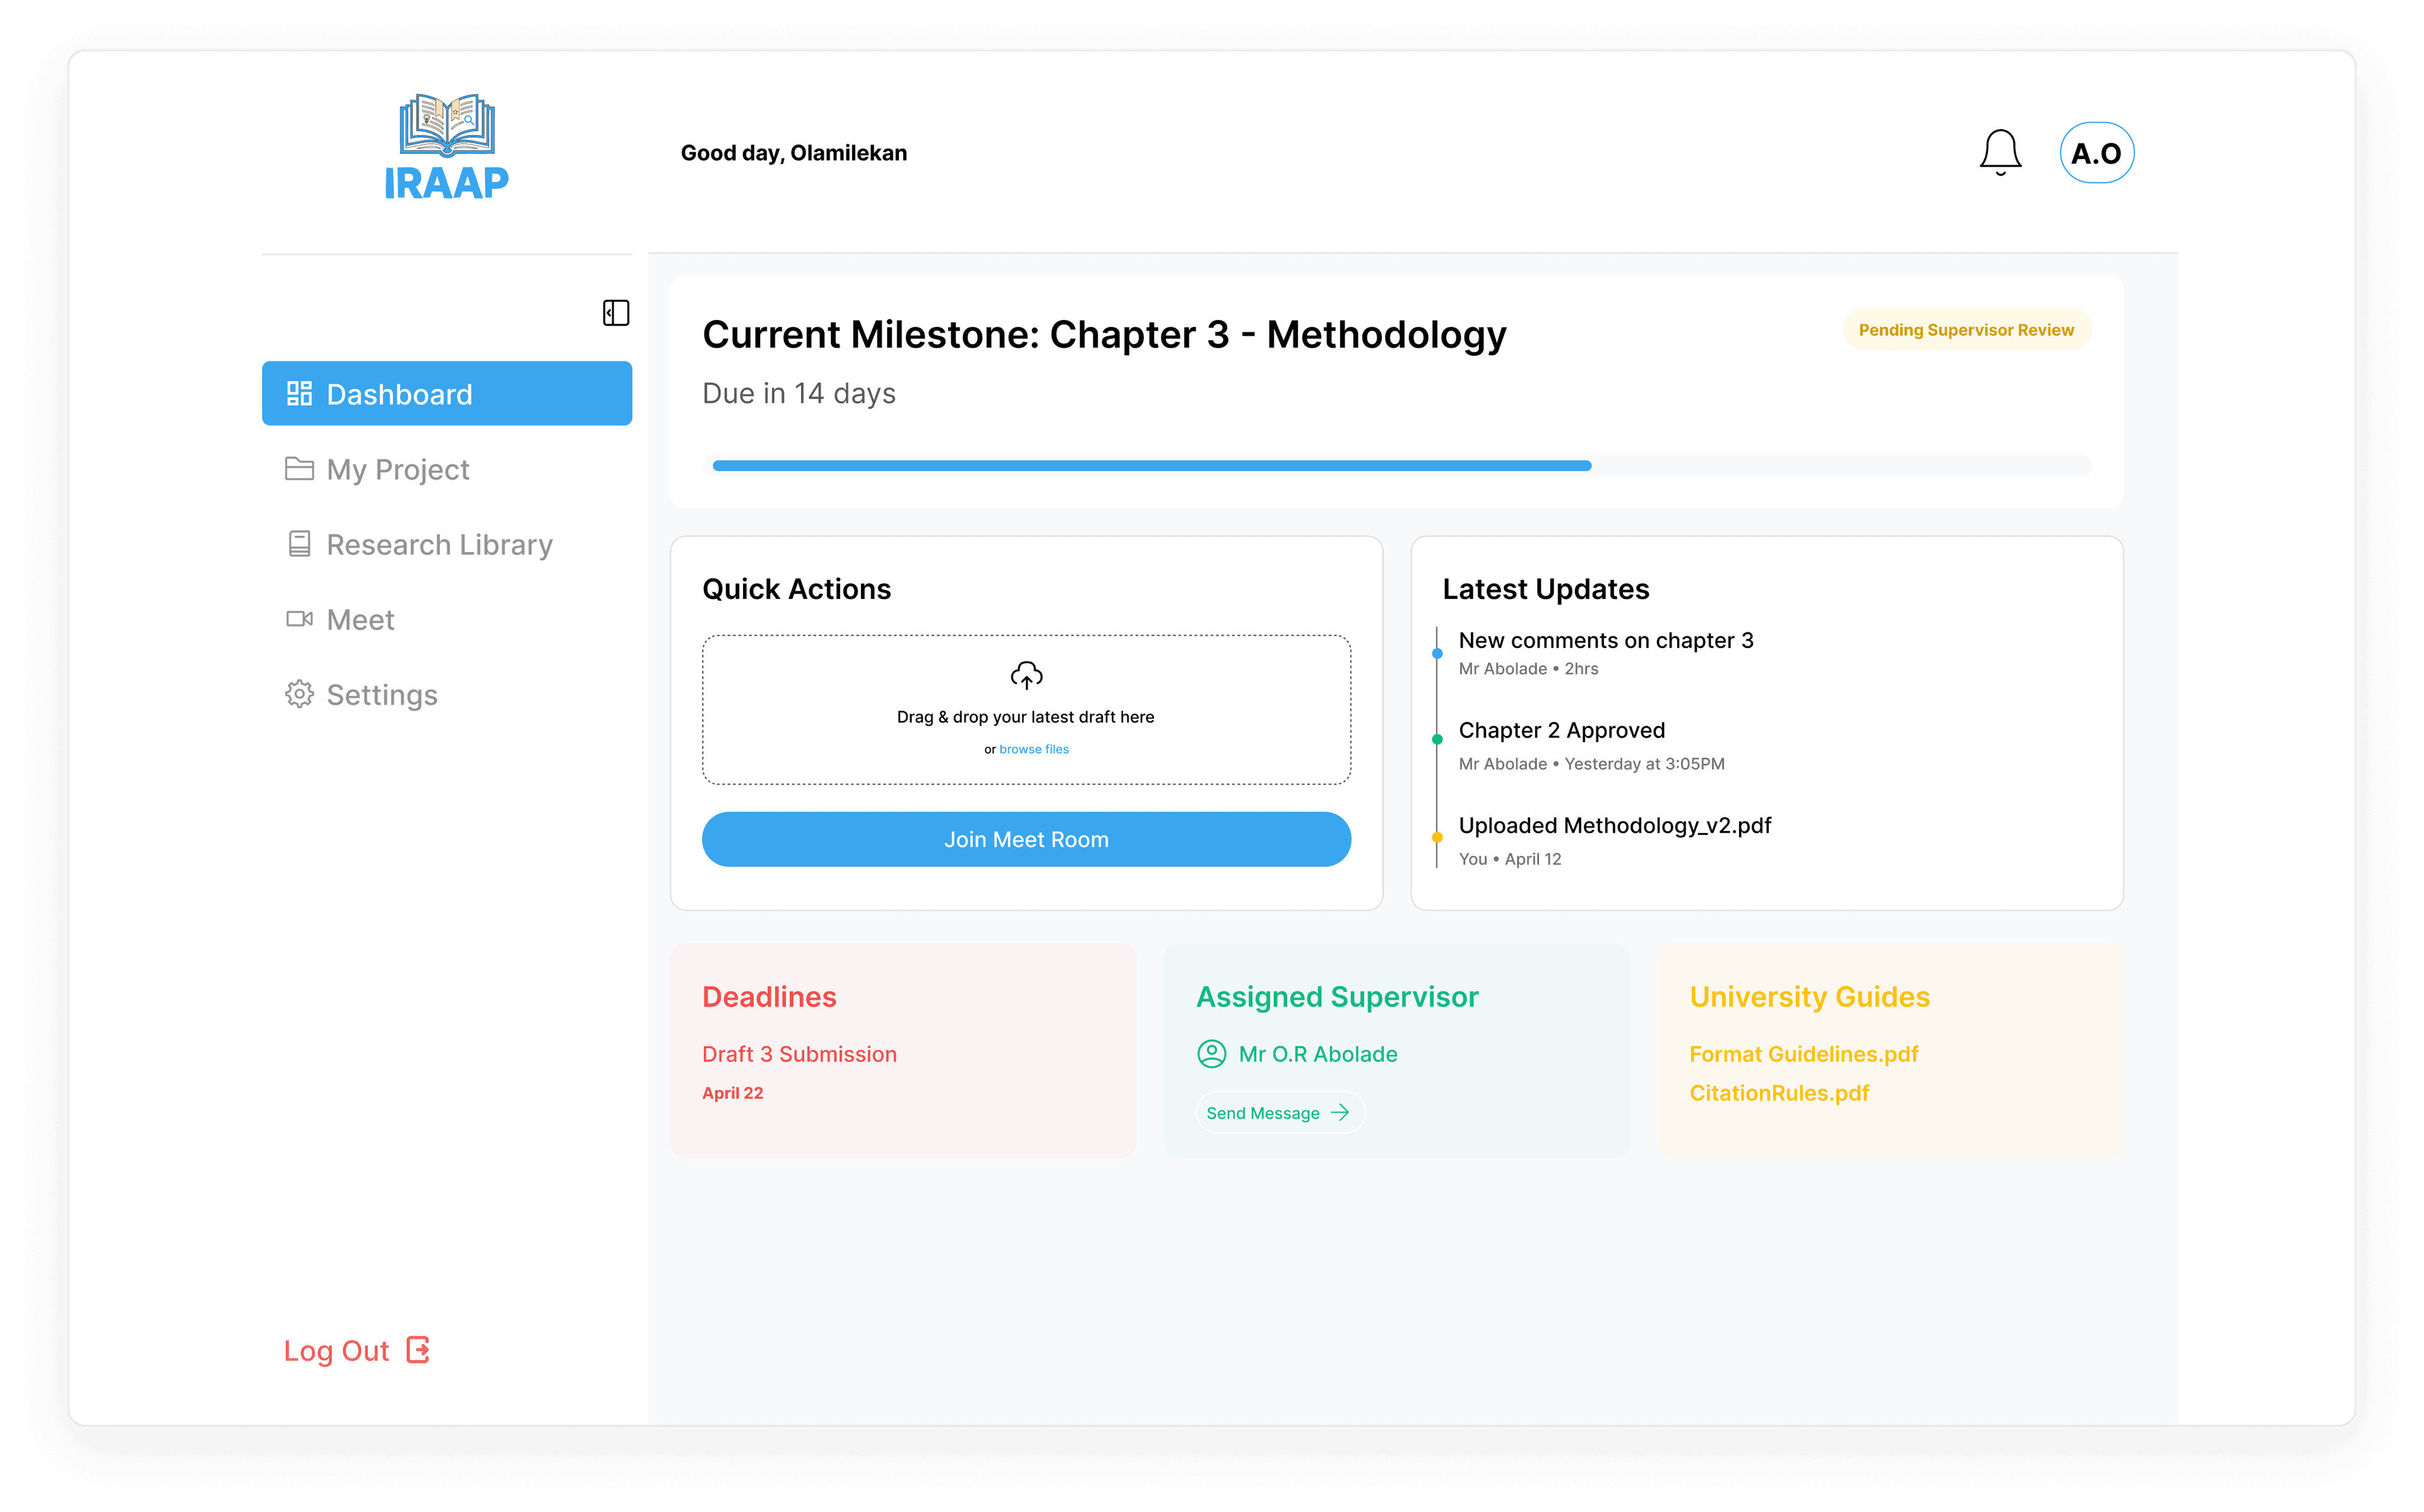Click the Draft 3 Submission deadline
The height and width of the screenshot is (1512, 2424).
(799, 1054)
